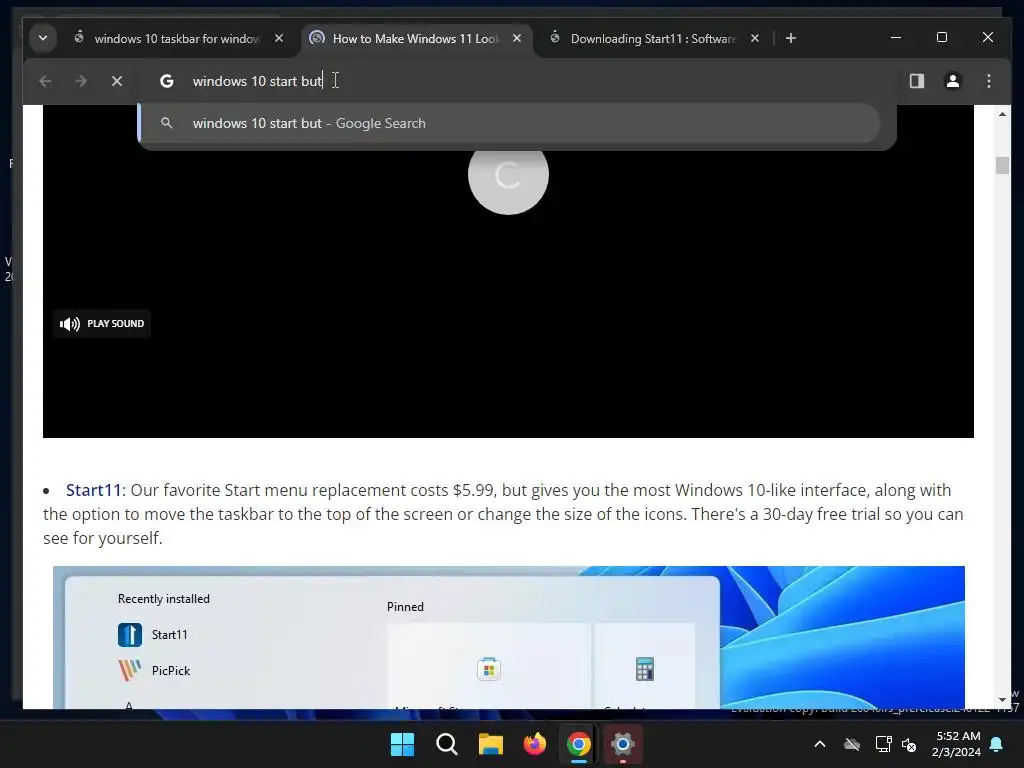Screen dimensions: 1024x768
Task: Click the page scrollbar thumb
Action: pyautogui.click(x=1002, y=165)
